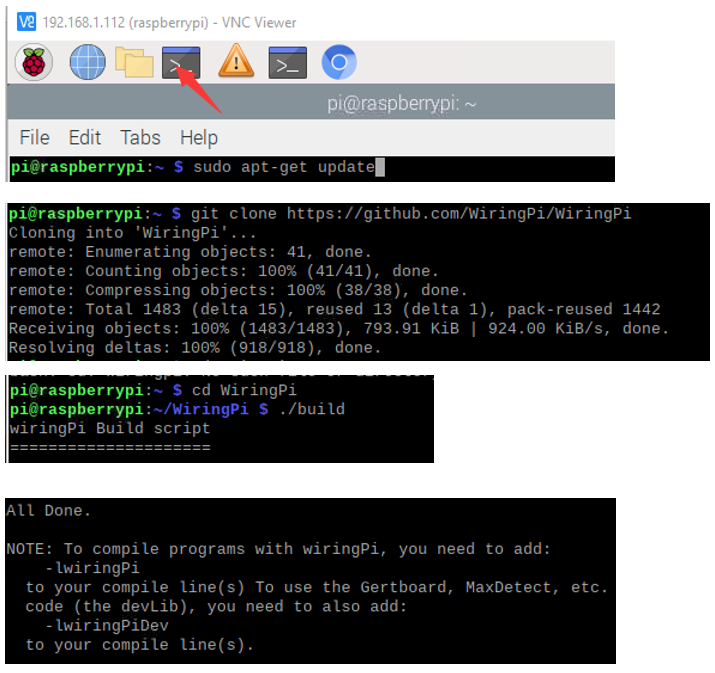The height and width of the screenshot is (673, 715).
Task: Click the 'Resolving deltas: 100% (918/918)' line
Action: pos(195,347)
